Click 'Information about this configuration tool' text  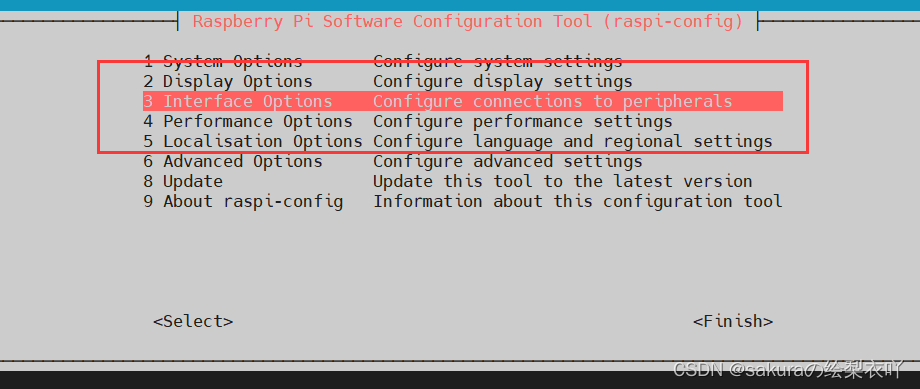578,201
